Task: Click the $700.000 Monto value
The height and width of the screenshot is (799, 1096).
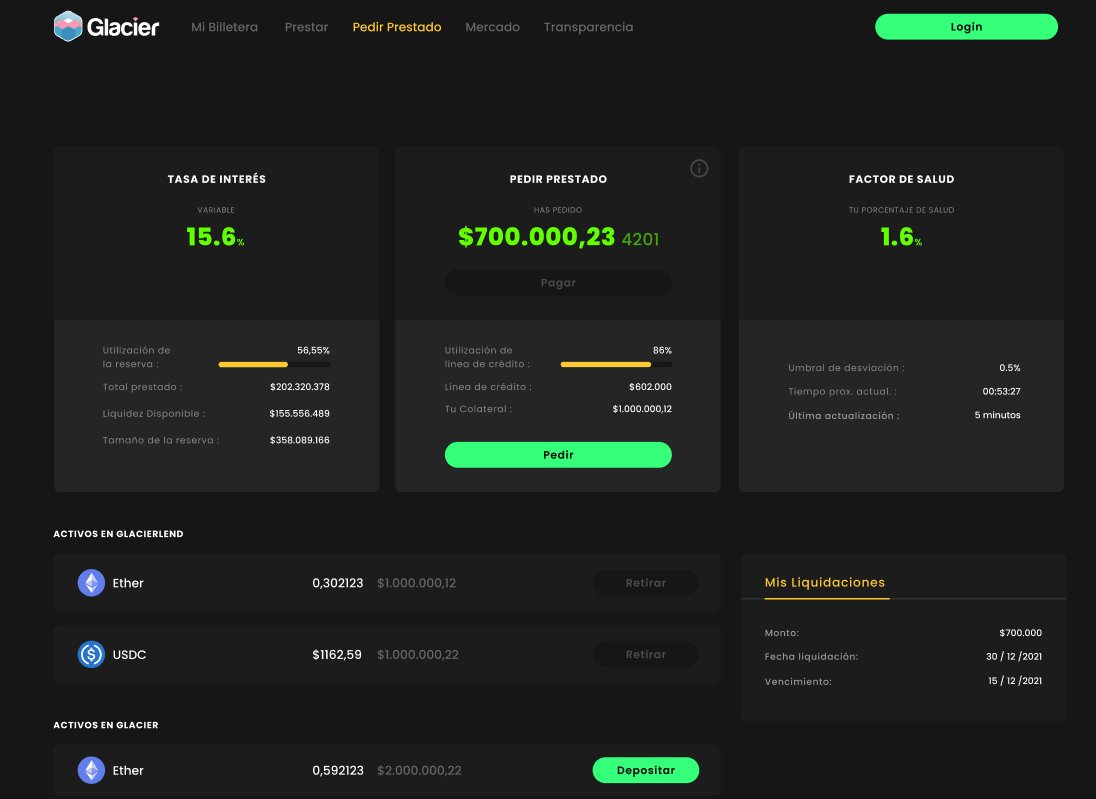Action: [x=1021, y=633]
